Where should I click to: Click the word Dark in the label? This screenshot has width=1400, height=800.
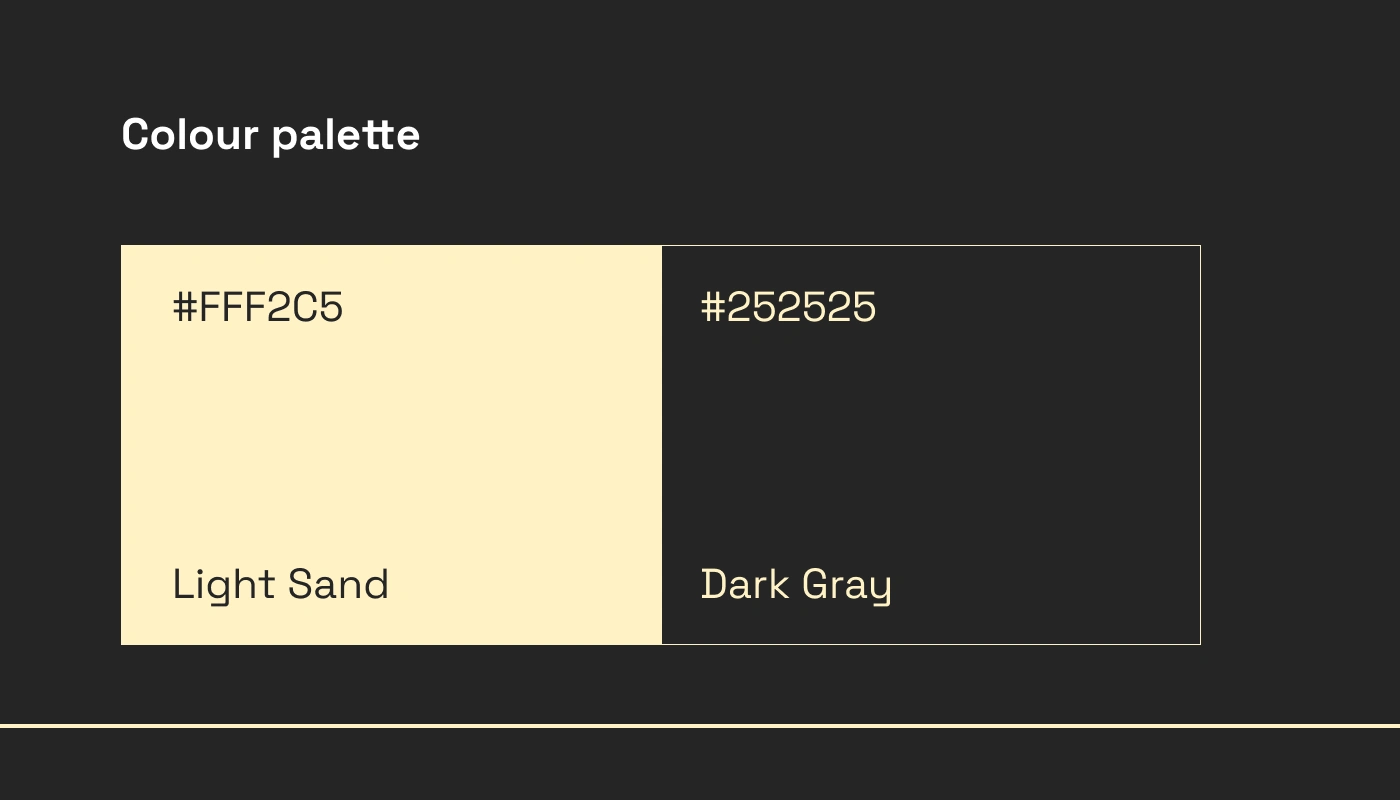pyautogui.click(x=745, y=583)
